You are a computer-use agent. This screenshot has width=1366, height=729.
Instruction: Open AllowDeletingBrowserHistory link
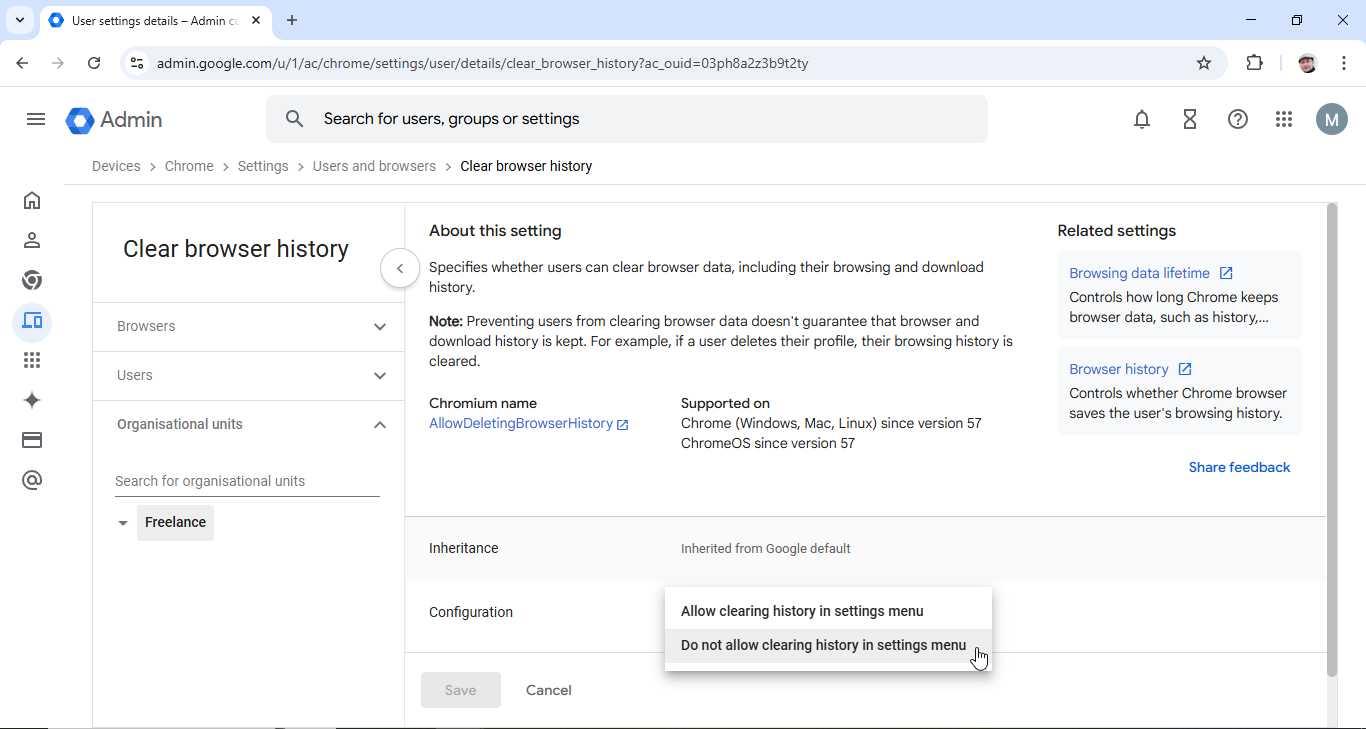(x=528, y=424)
